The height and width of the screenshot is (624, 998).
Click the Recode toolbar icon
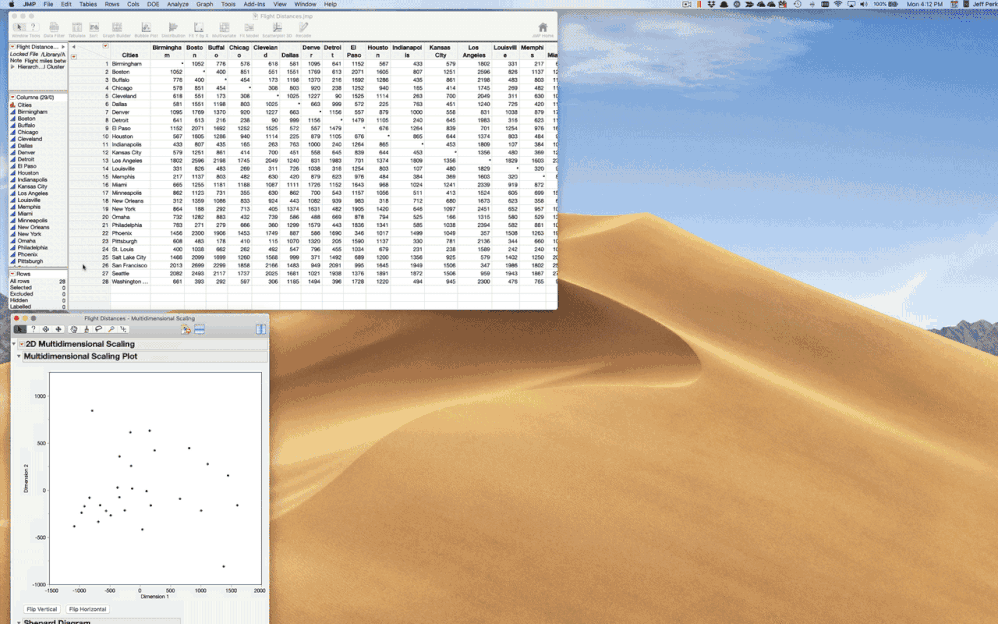(x=303, y=29)
